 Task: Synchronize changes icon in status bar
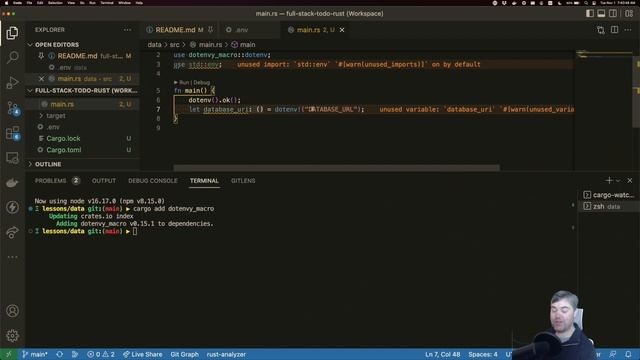point(60,354)
